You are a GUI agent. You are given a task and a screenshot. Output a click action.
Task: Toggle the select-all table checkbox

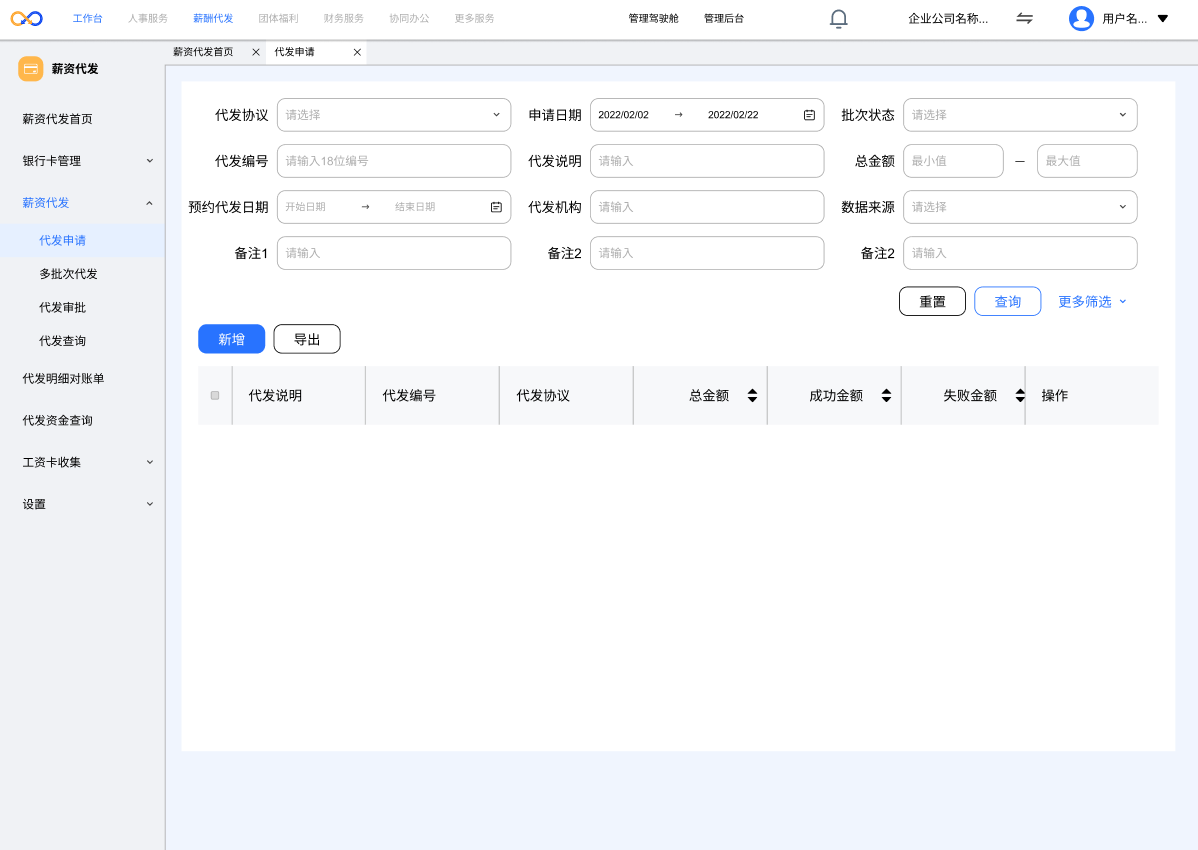click(215, 396)
